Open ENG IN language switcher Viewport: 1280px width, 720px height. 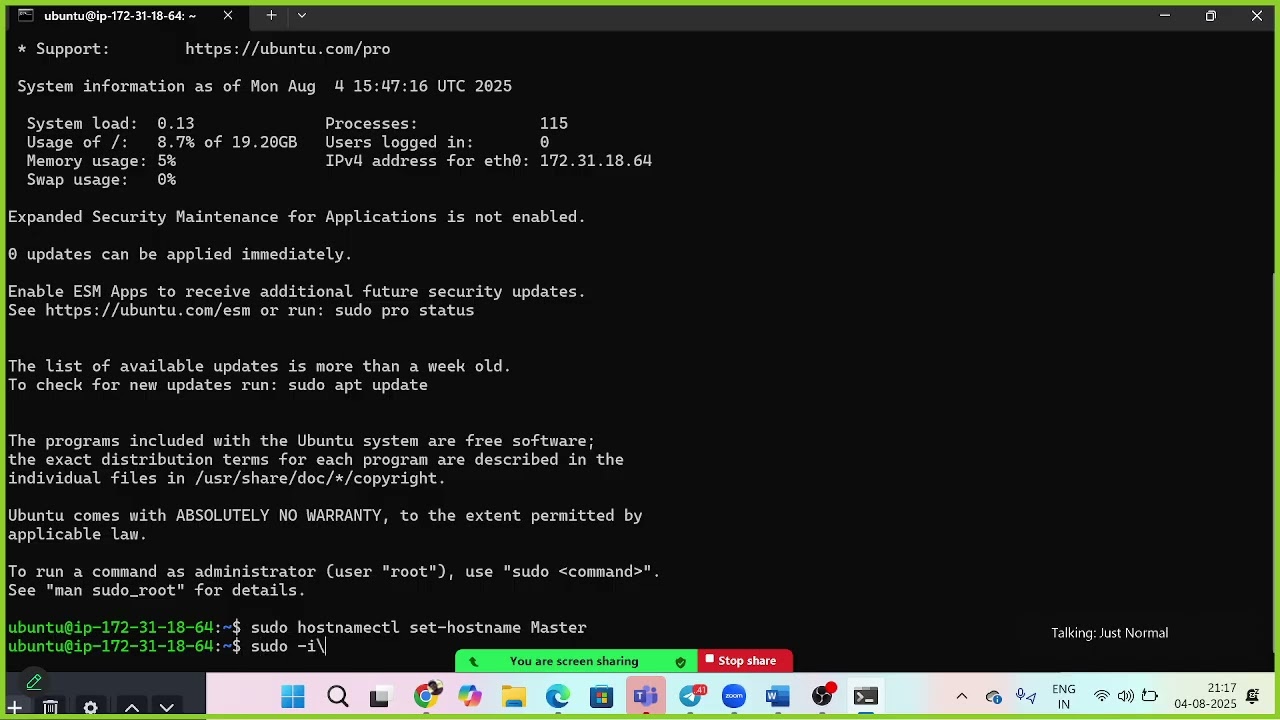pos(1064,696)
